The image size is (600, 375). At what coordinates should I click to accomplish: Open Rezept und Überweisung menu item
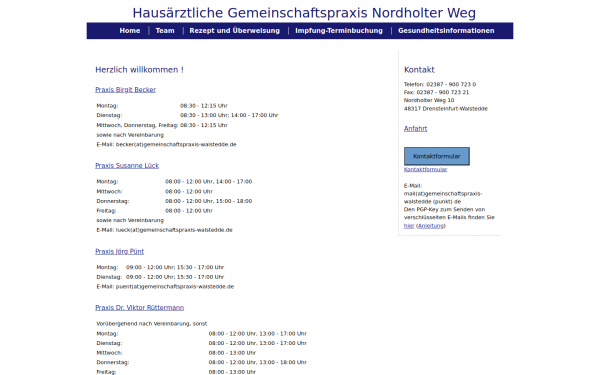[235, 31]
